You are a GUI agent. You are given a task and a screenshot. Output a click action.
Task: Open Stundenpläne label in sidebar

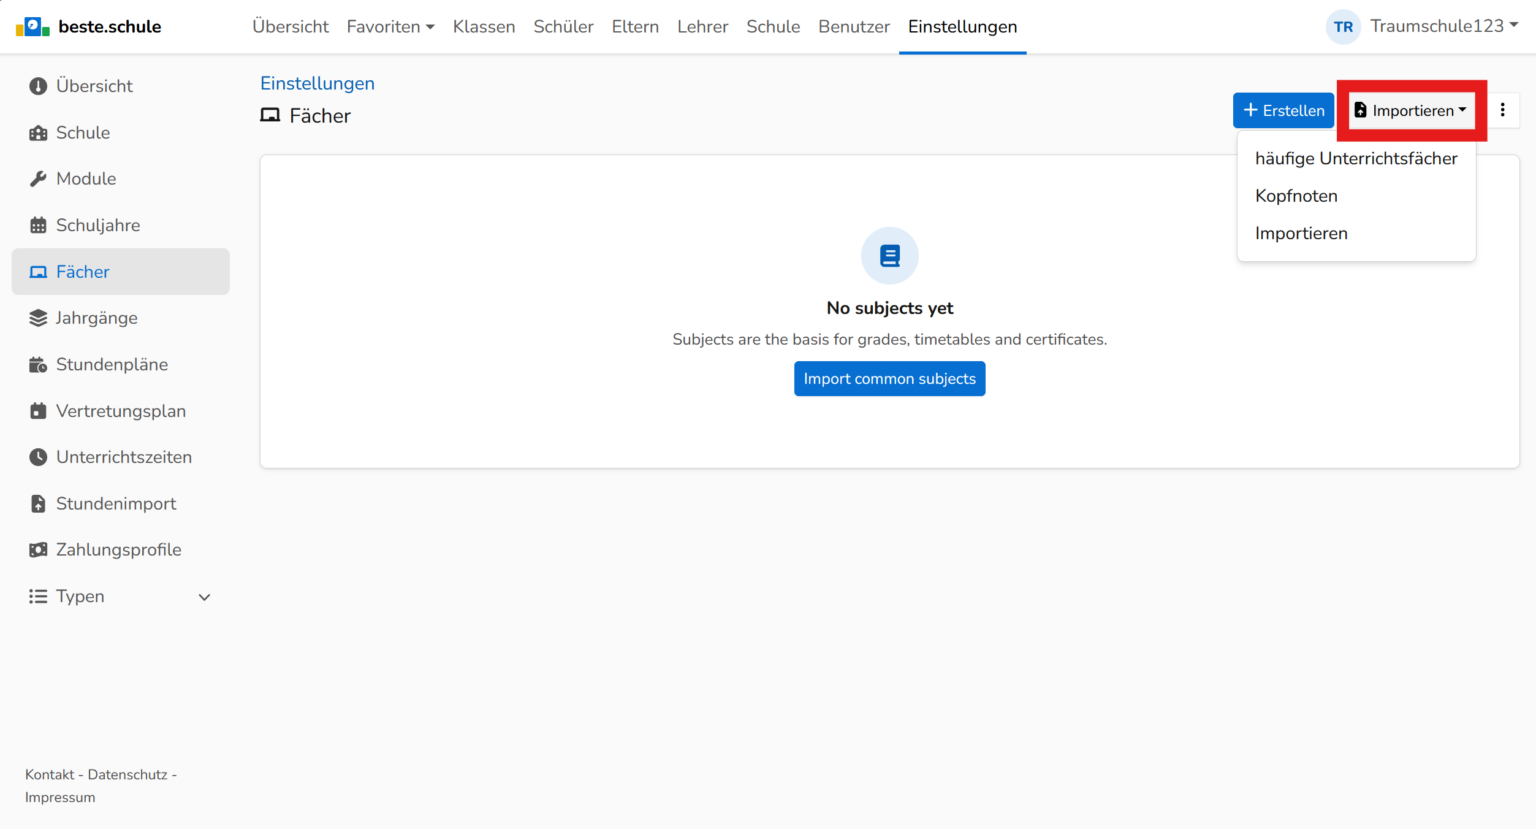point(112,365)
